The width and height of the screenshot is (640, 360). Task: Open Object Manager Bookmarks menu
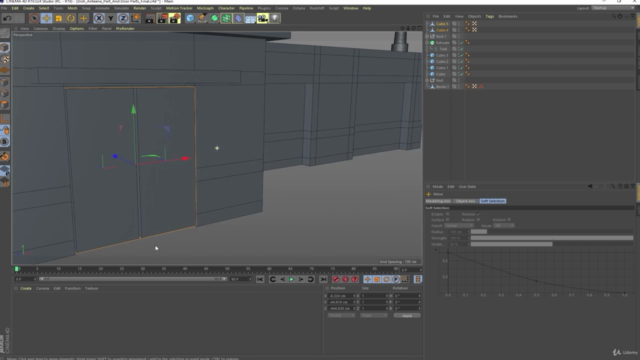click(508, 16)
